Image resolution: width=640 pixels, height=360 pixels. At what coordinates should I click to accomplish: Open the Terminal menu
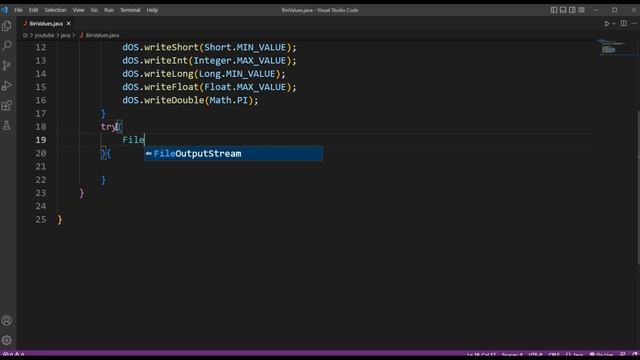coord(130,10)
